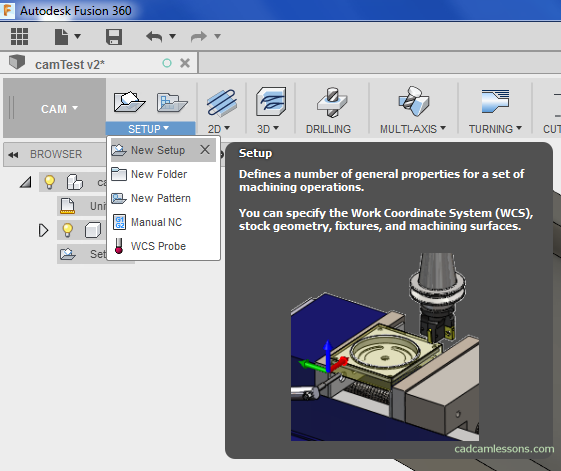Collapse the root component tree node

coord(25,182)
